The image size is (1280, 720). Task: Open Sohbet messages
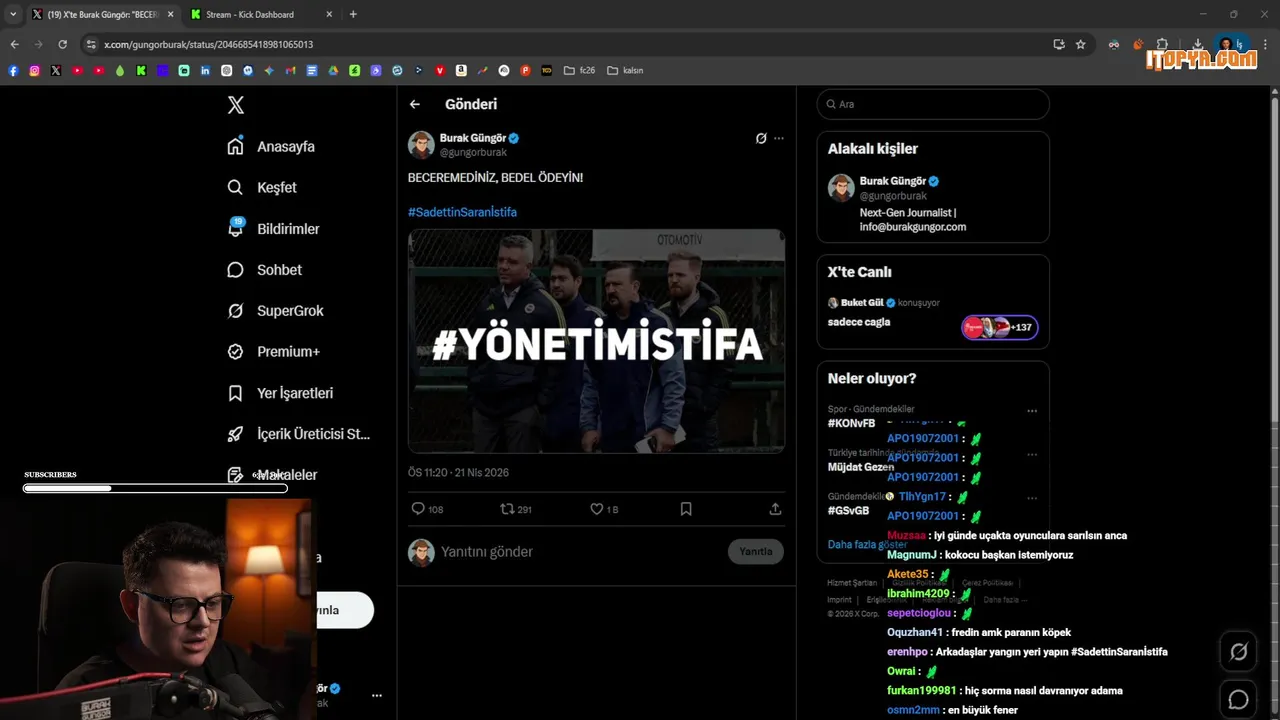(264, 270)
